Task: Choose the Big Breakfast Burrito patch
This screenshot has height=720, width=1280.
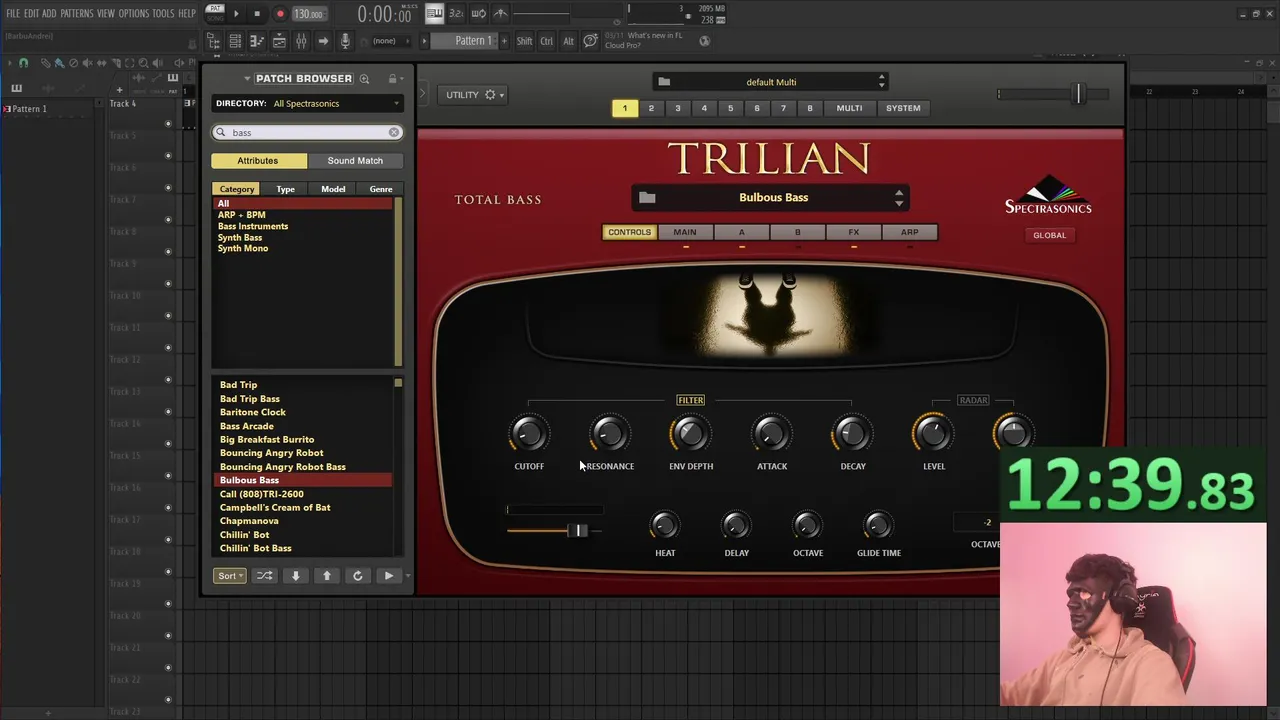Action: [267, 439]
